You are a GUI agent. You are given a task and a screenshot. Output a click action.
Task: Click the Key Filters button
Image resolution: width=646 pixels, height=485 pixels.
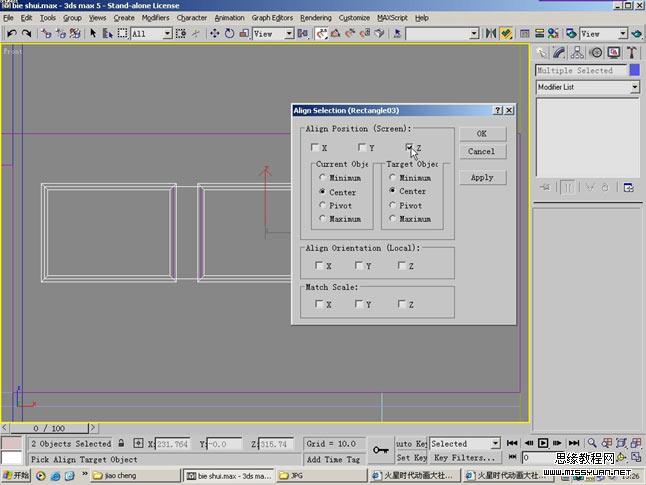pyautogui.click(x=464, y=457)
